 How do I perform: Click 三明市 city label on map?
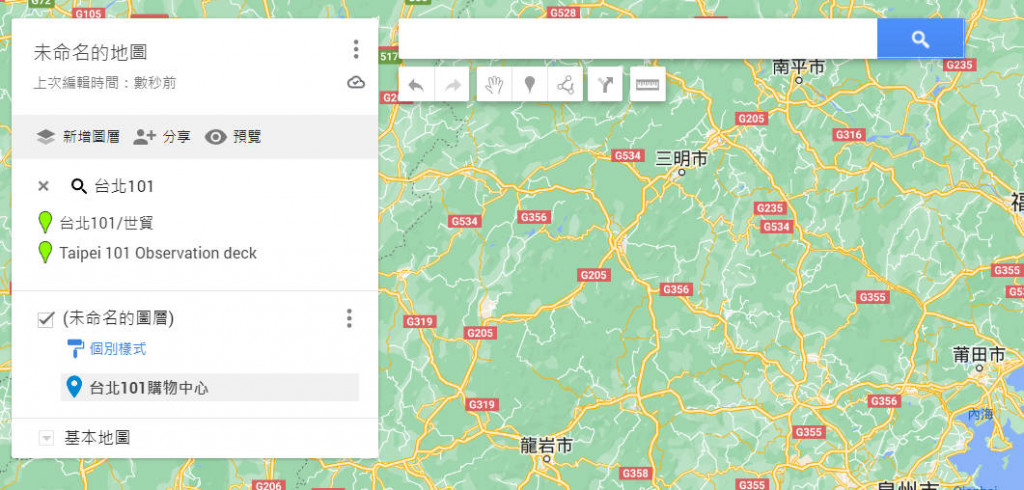click(681, 159)
